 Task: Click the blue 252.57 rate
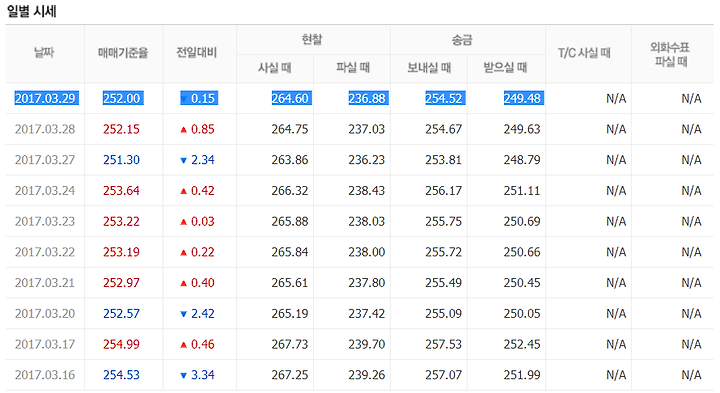tap(121, 314)
